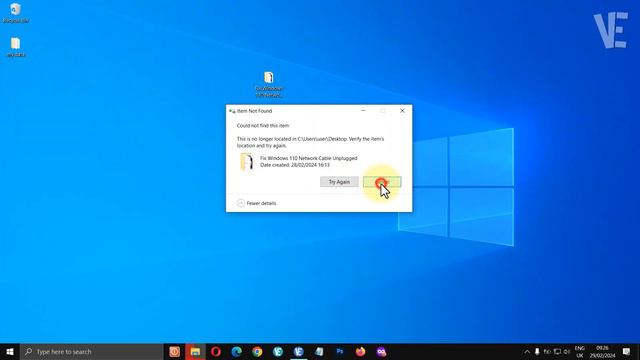This screenshot has height=360, width=640.
Task: Select the second desktop file under Recycle Bin
Action: pyautogui.click(x=16, y=47)
